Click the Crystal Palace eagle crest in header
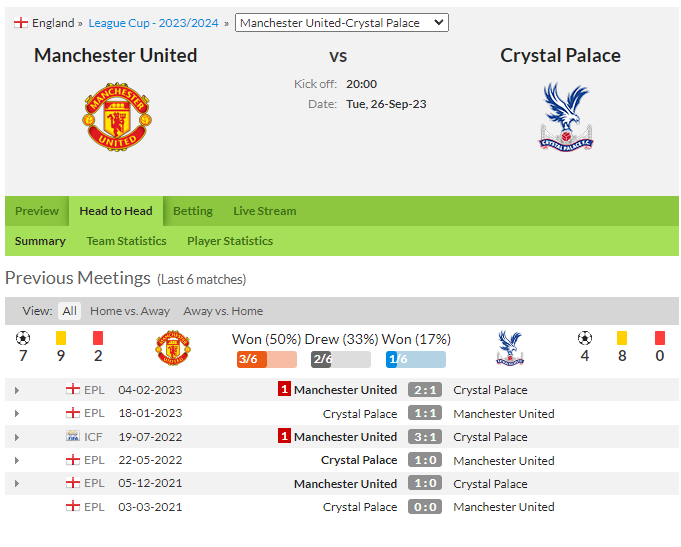 tap(566, 116)
